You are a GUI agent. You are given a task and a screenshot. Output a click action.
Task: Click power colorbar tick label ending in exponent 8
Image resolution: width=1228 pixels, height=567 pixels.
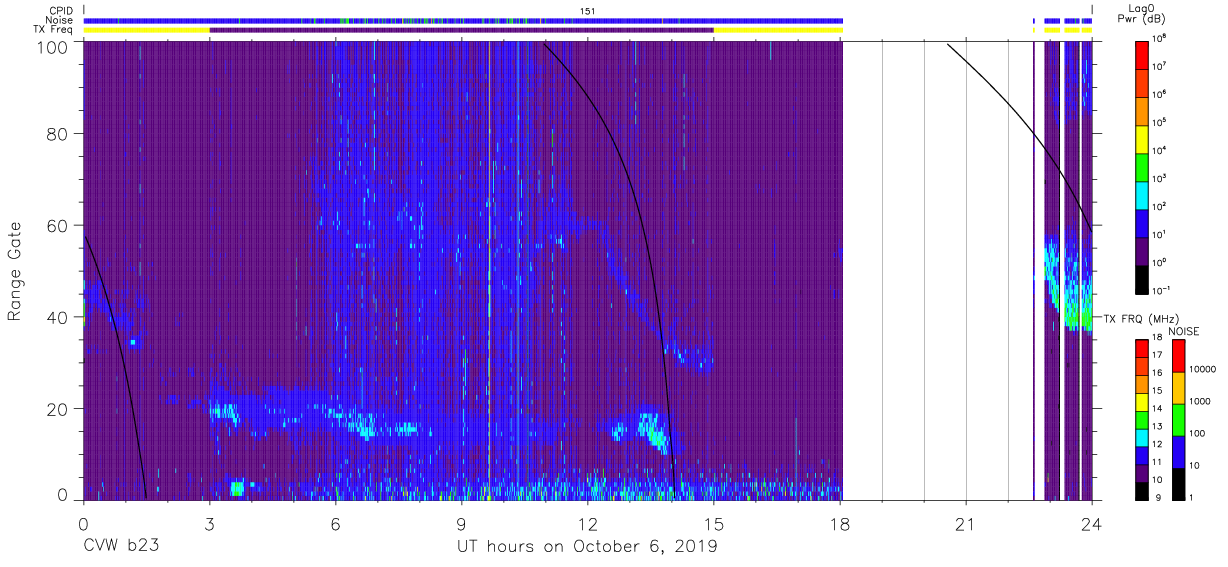tap(1159, 38)
